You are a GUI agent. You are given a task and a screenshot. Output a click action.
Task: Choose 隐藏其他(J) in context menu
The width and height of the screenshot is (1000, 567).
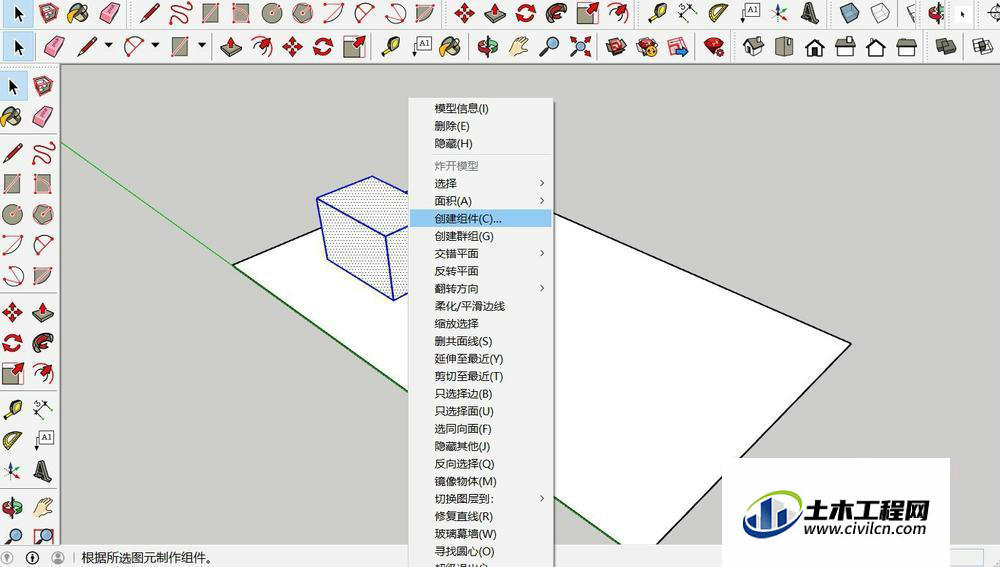click(480, 446)
